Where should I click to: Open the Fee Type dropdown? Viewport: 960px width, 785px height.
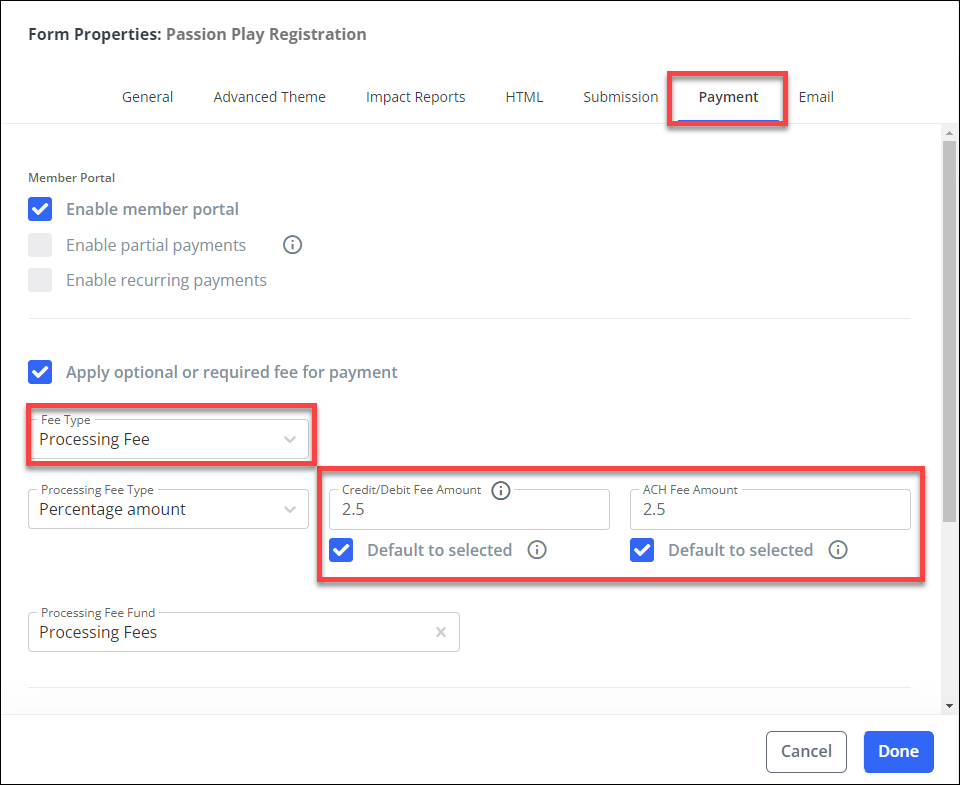pos(168,439)
